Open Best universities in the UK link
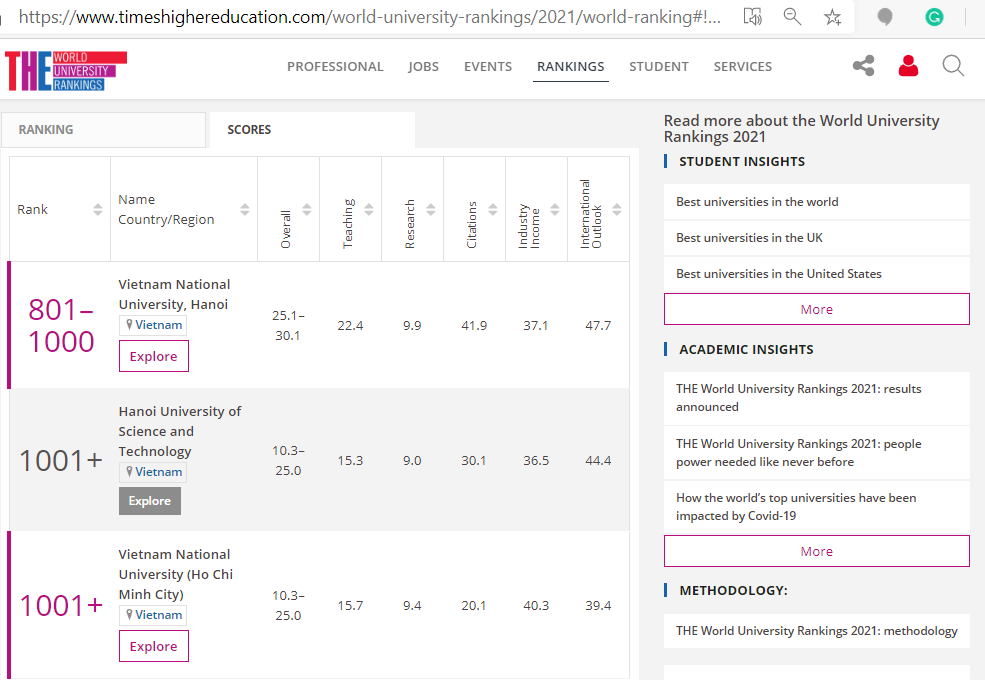 pyautogui.click(x=749, y=238)
